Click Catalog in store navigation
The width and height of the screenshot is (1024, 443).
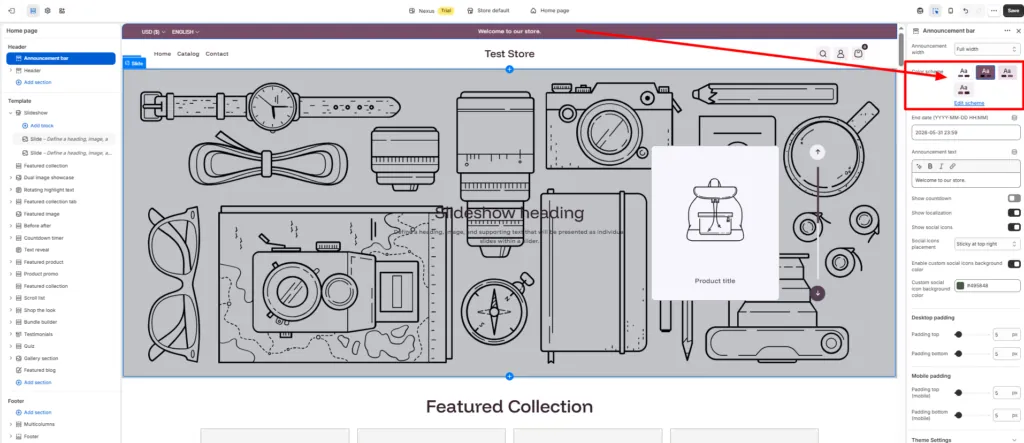188,54
